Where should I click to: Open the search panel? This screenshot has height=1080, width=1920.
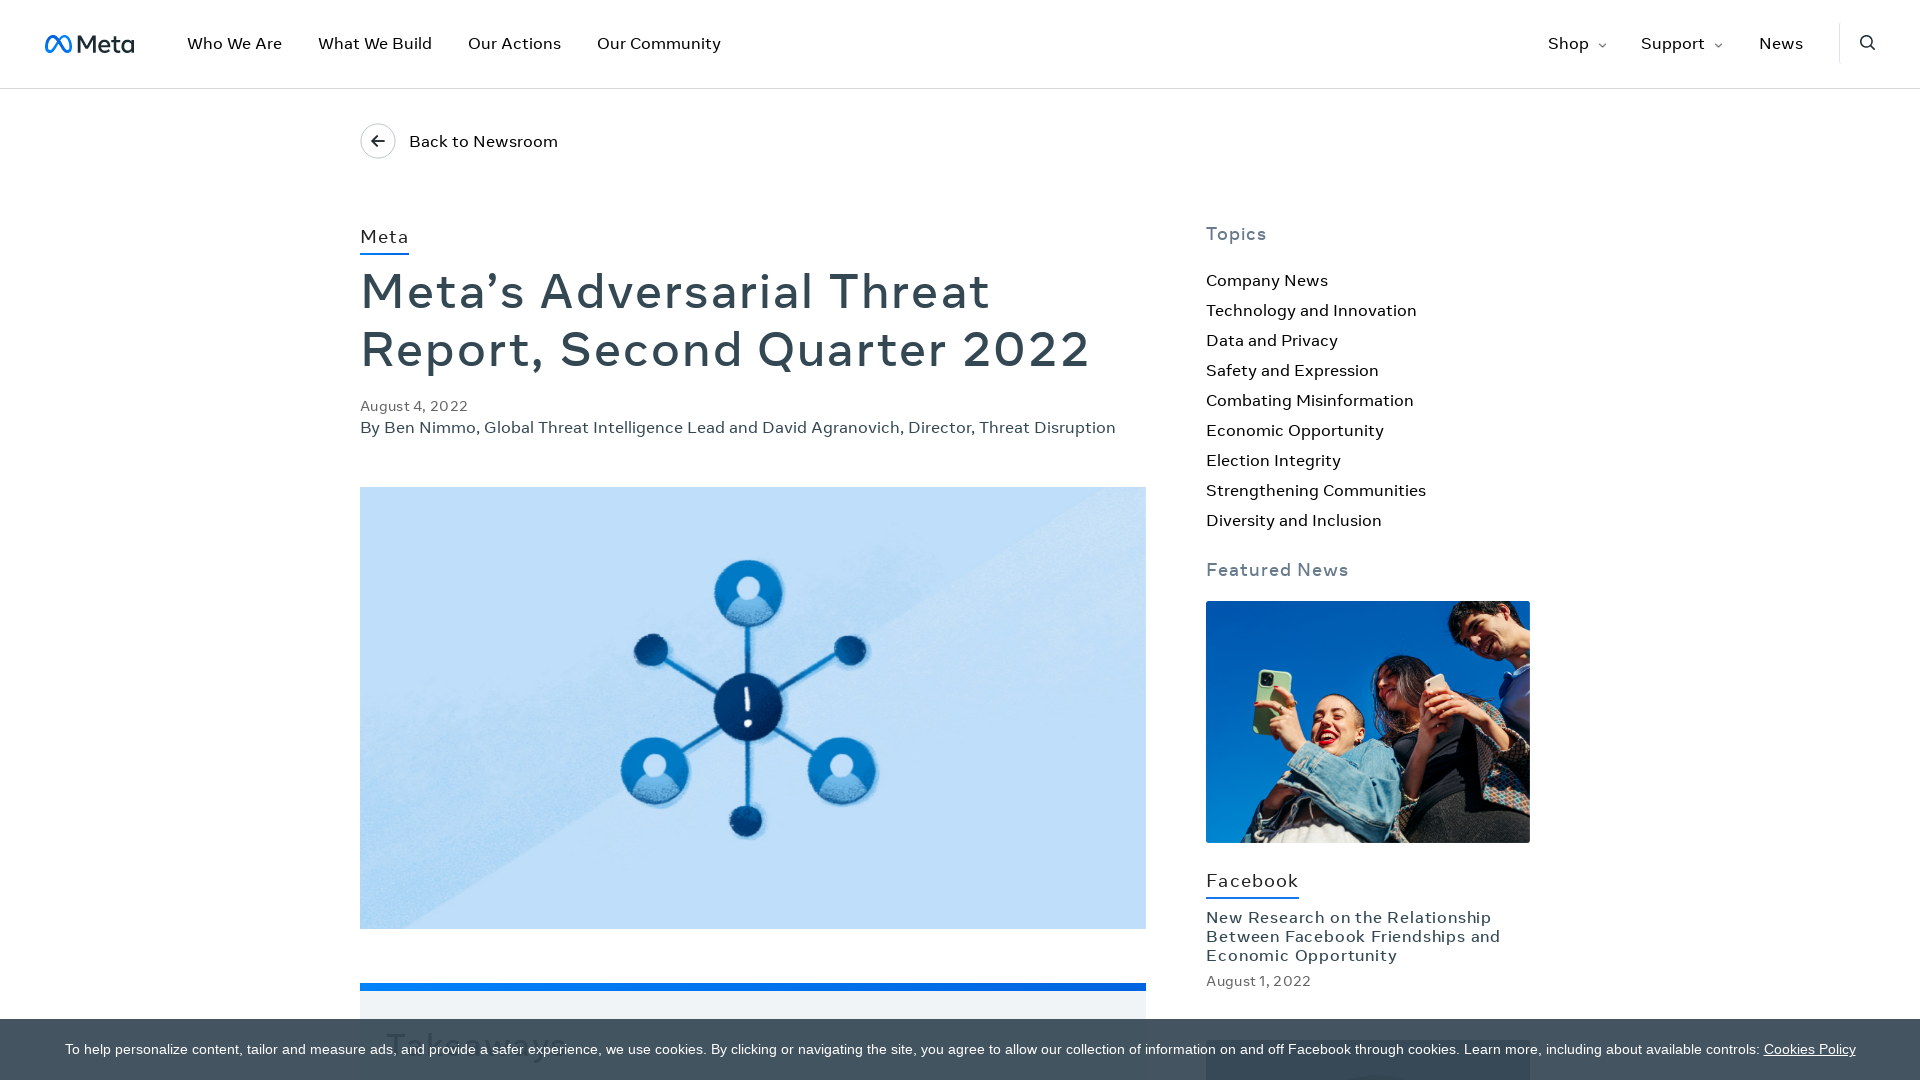(1867, 43)
